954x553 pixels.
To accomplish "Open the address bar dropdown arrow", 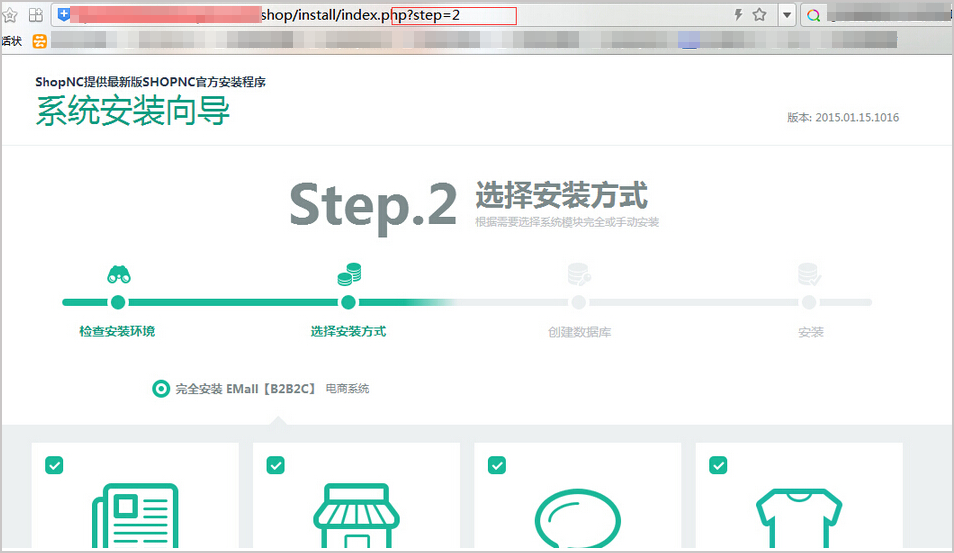I will (x=787, y=15).
